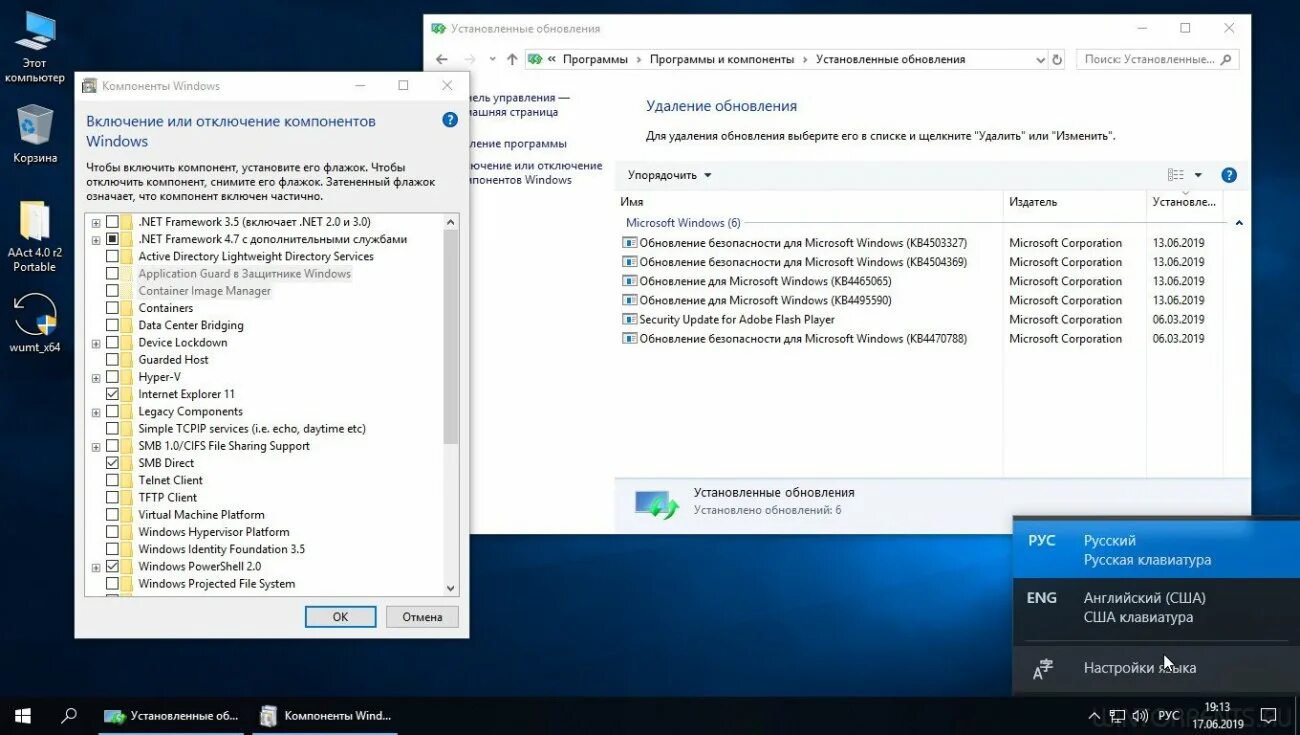The image size is (1300, 735).
Task: Click icon of Security Update for Adobe Flash Player
Action: point(629,320)
